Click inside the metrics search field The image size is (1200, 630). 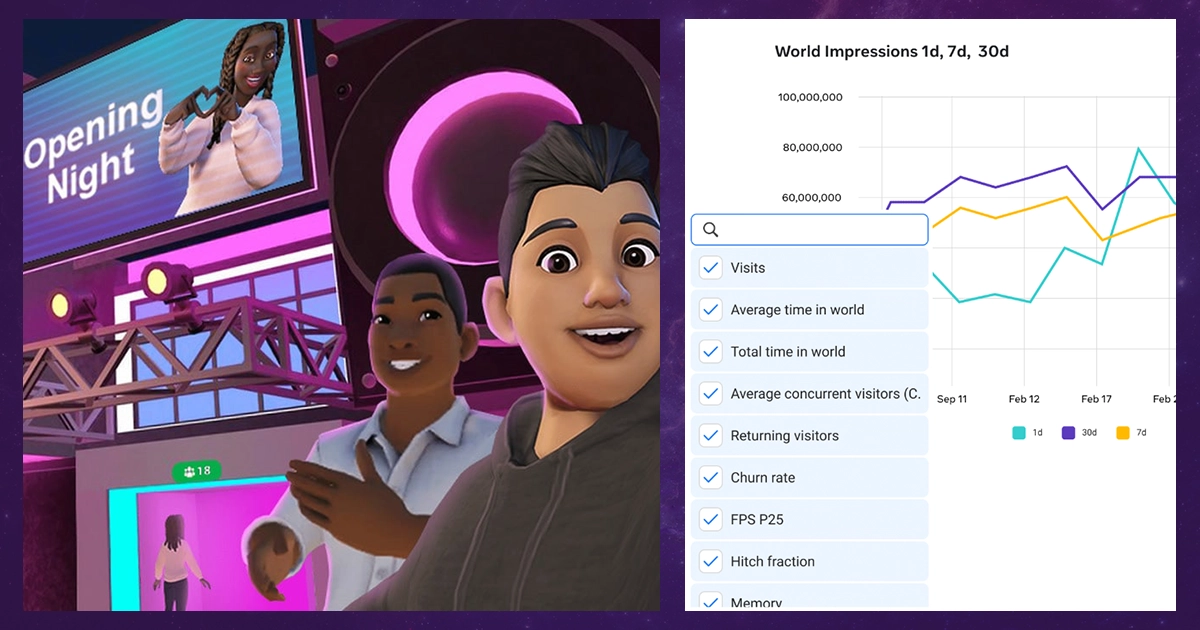tap(820, 230)
